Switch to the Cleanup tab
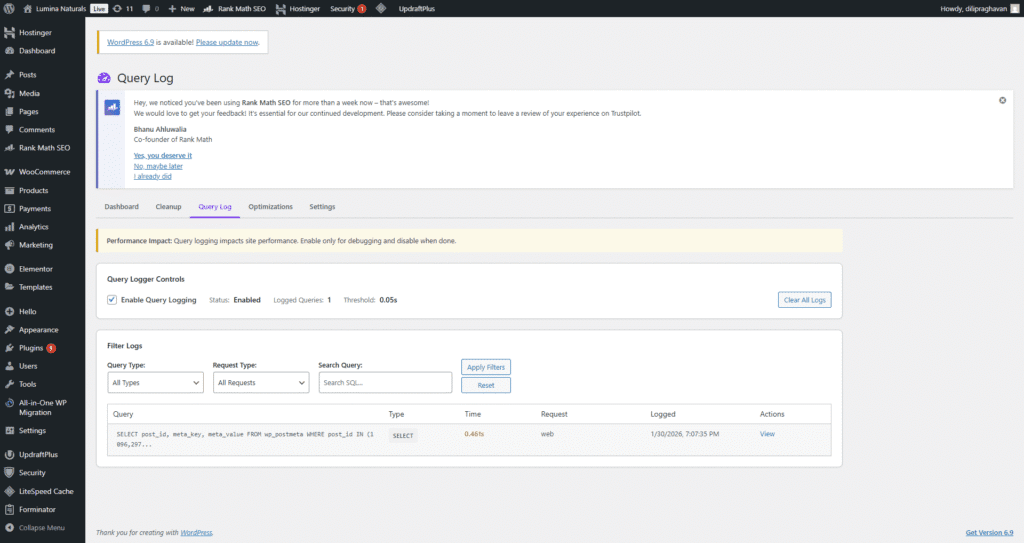 pos(168,207)
